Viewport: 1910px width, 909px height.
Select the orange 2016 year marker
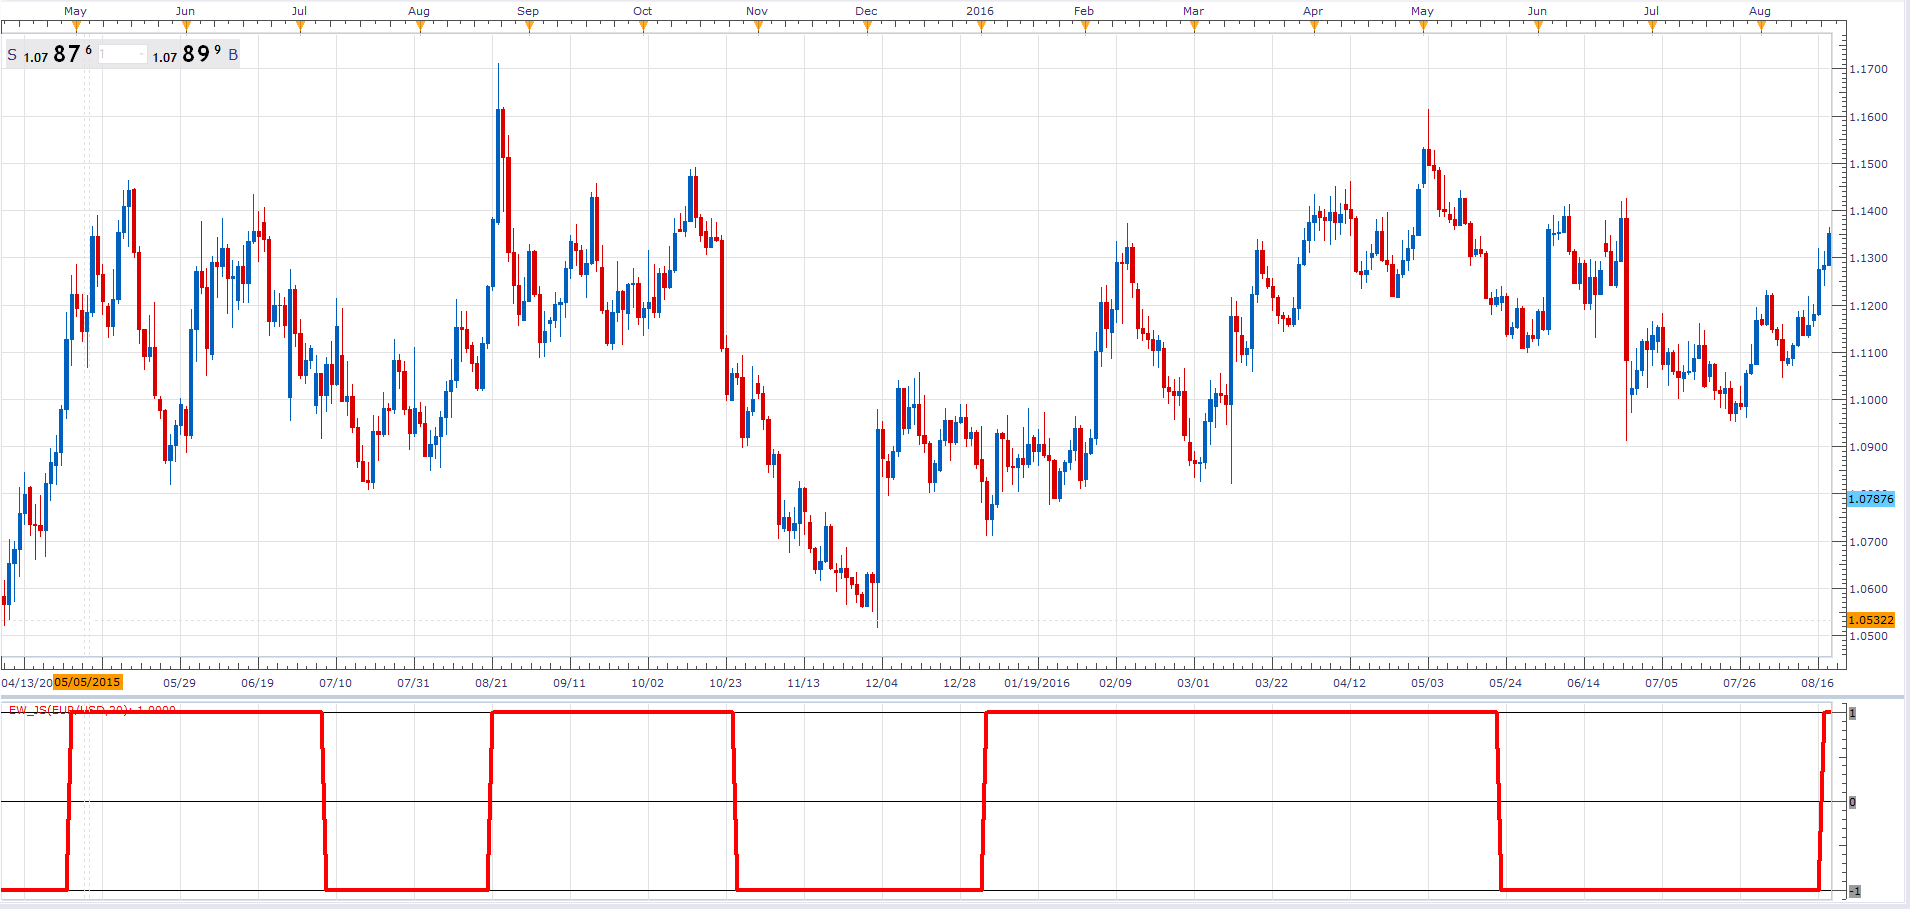pyautogui.click(x=981, y=27)
